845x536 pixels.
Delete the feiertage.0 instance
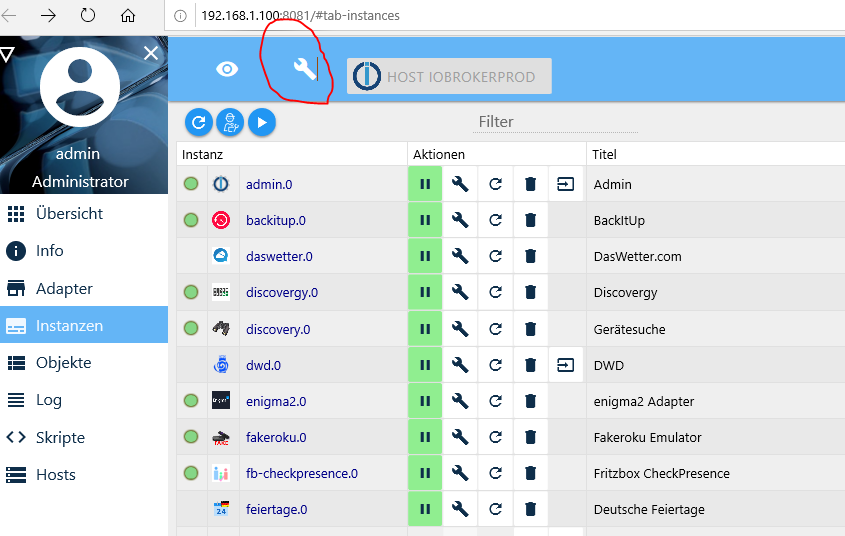tap(530, 509)
